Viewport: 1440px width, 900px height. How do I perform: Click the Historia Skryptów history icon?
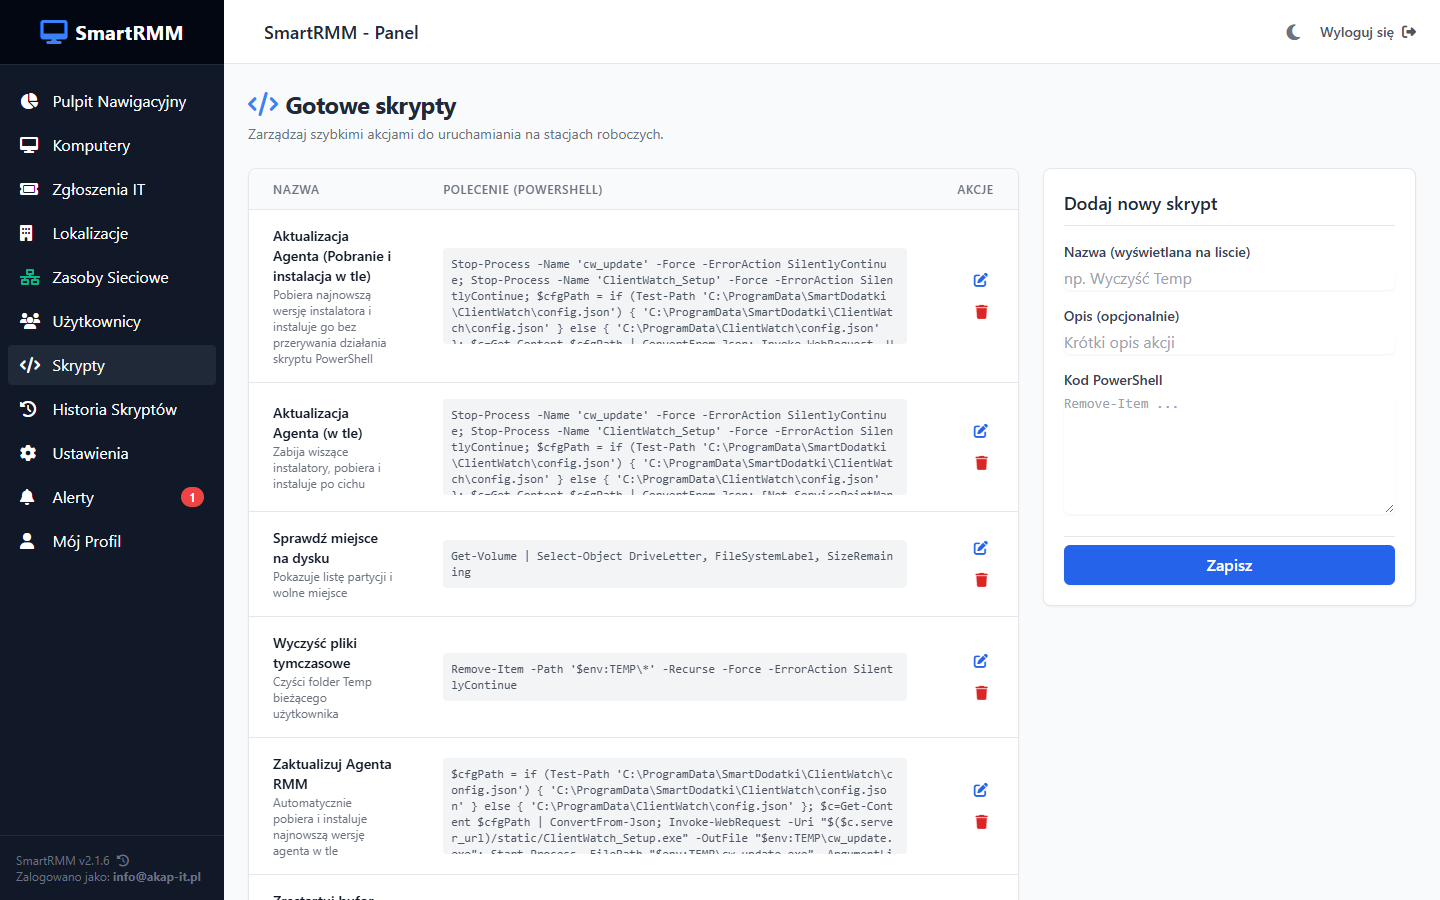point(29,409)
